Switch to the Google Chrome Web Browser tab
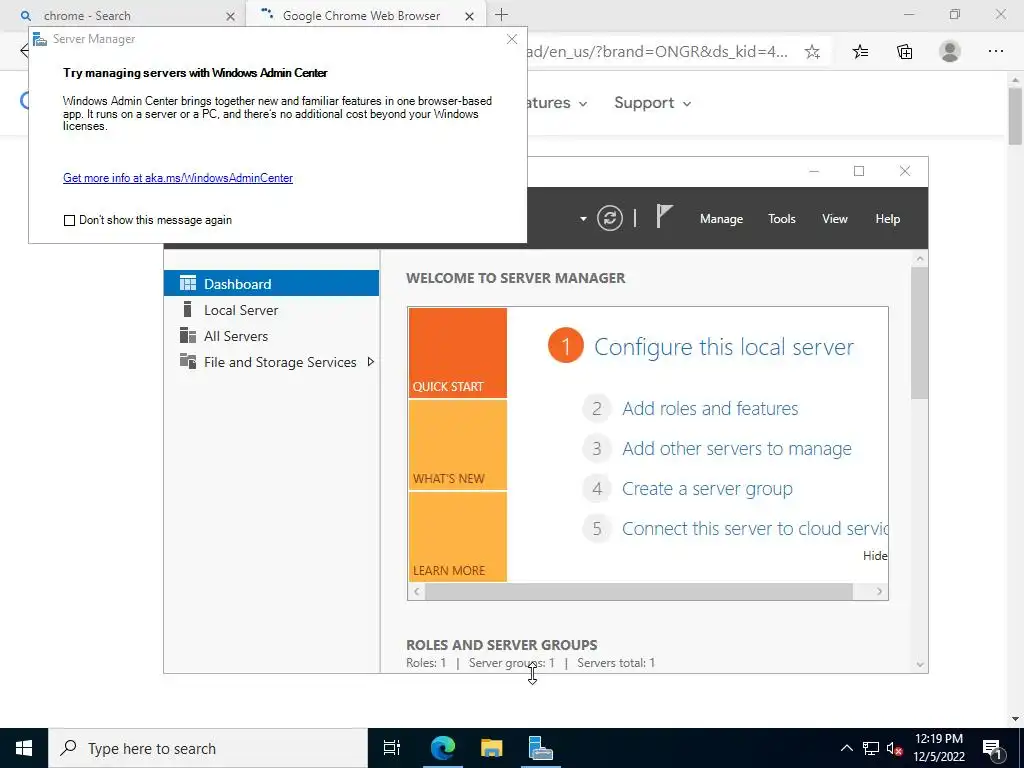Image resolution: width=1024 pixels, height=768 pixels. [366, 16]
